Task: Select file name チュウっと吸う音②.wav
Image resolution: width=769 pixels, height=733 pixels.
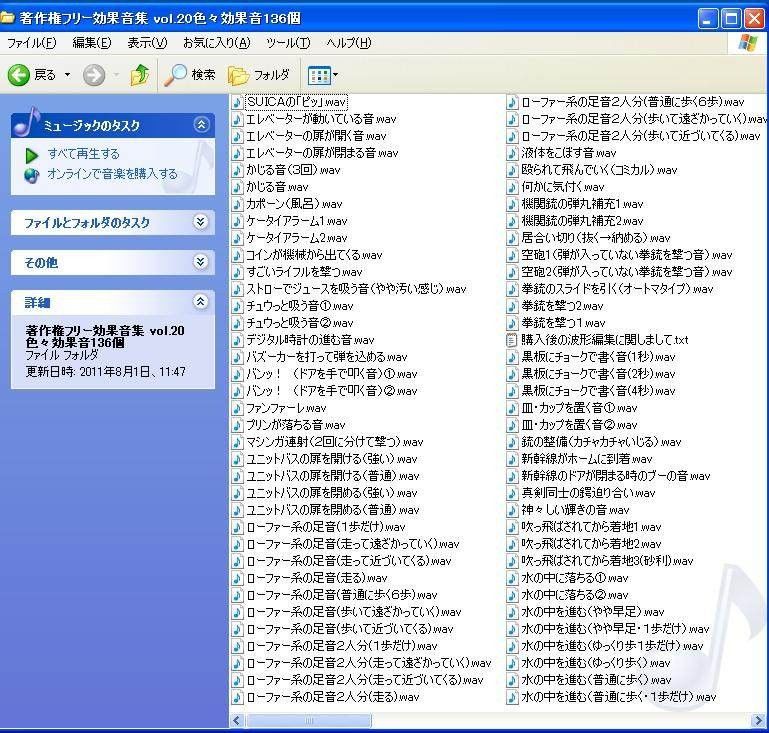Action: [300, 323]
